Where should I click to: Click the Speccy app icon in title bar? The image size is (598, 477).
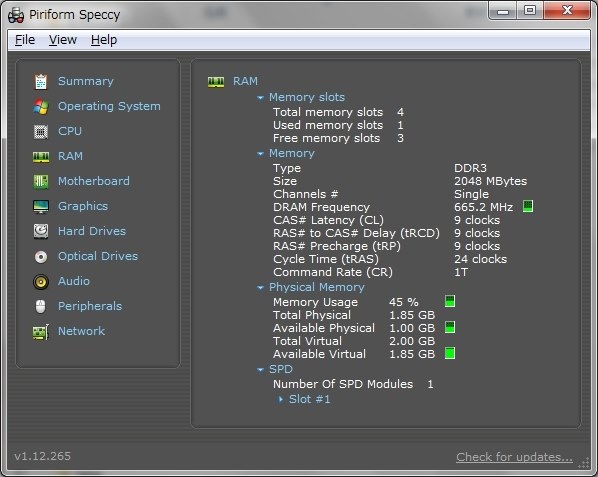pyautogui.click(x=16, y=15)
